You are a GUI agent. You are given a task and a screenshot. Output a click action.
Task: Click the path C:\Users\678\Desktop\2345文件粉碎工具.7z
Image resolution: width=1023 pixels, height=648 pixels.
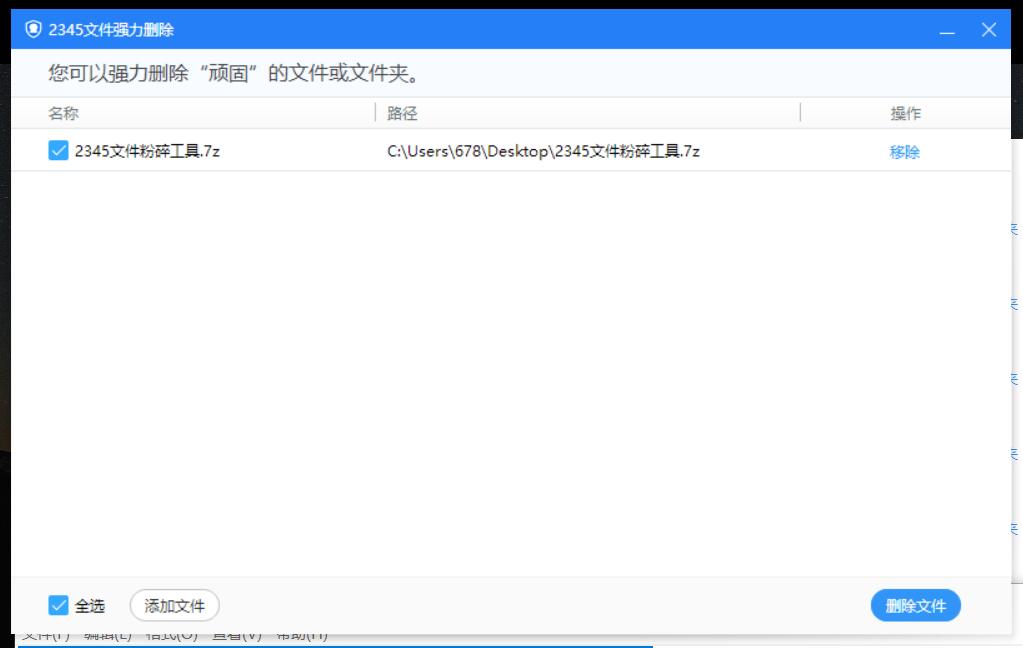[543, 151]
